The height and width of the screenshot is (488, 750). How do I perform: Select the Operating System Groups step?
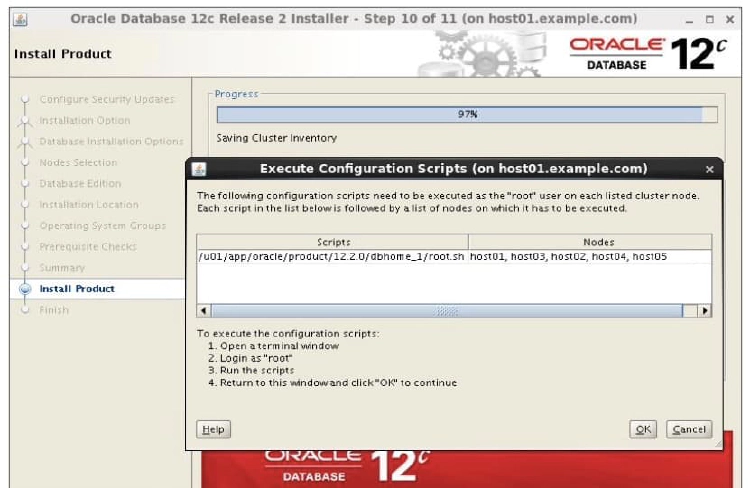(x=103, y=225)
